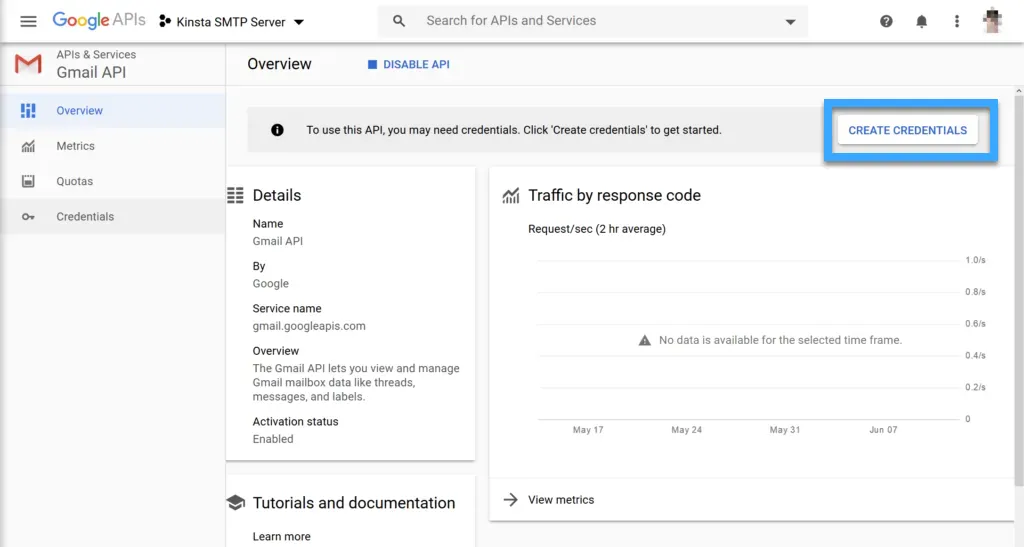Click the Metrics chart icon
This screenshot has width=1024, height=547.
point(28,146)
